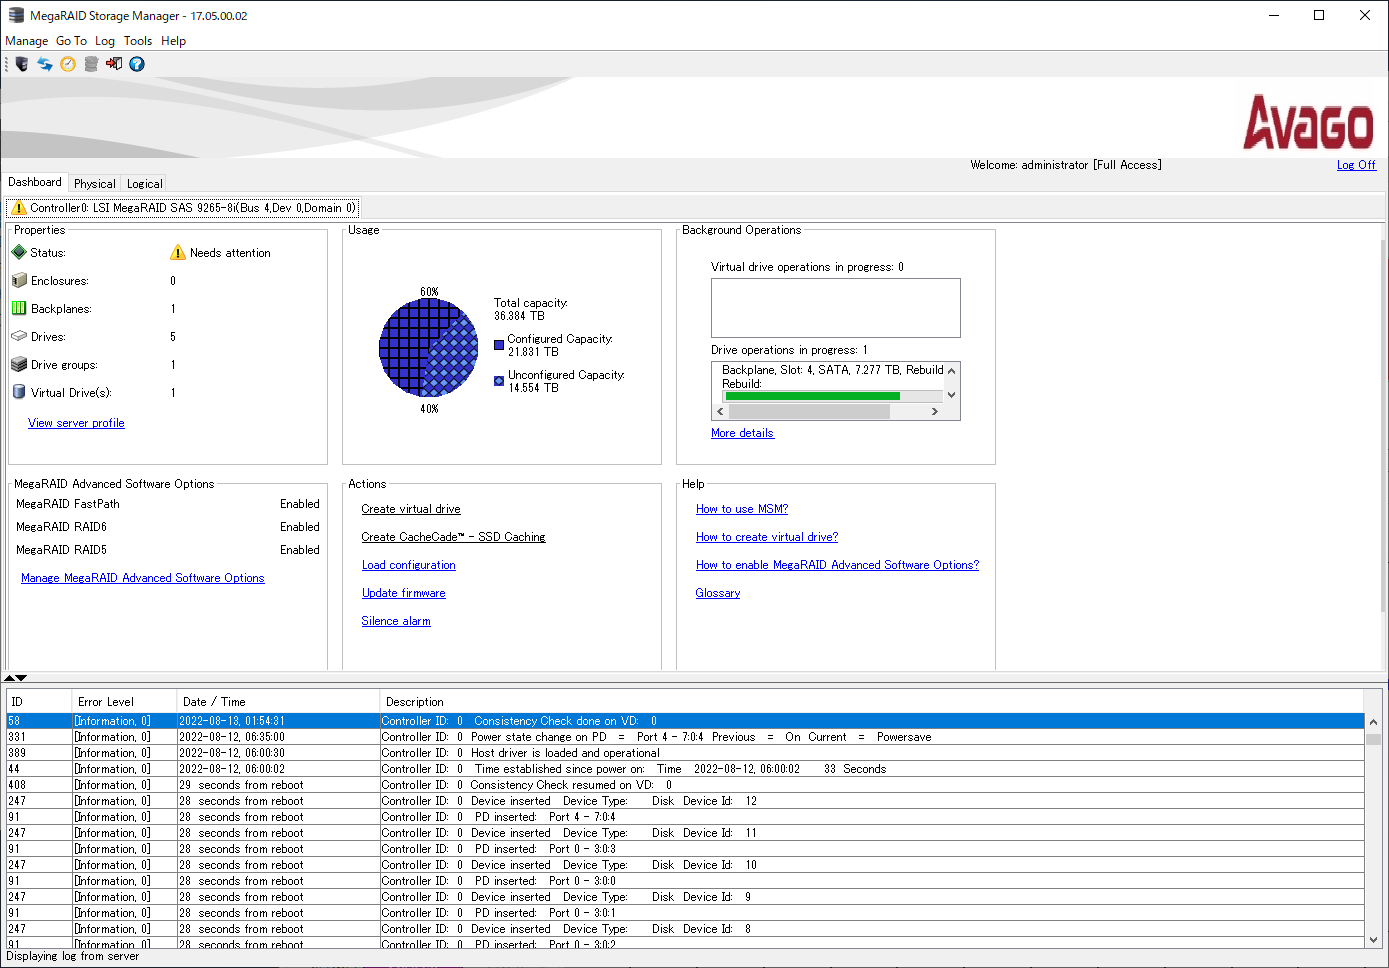Open the Glossary help link
Screen dimensions: 1389x968
coord(718,593)
